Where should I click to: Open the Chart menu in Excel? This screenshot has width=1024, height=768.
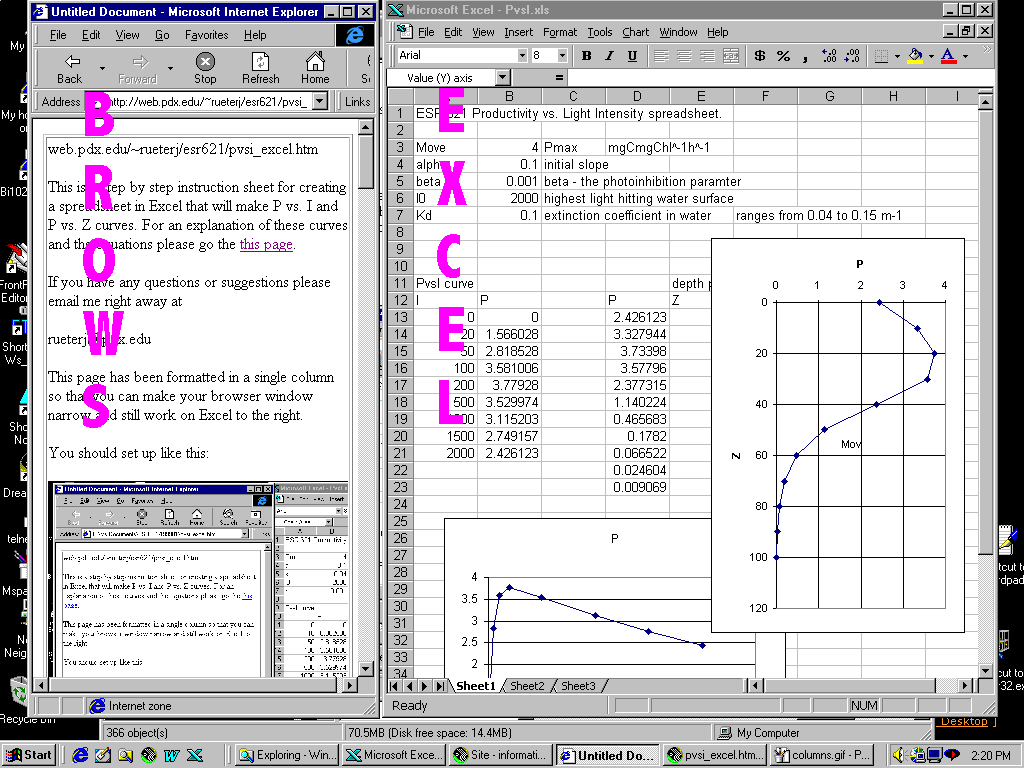[635, 32]
